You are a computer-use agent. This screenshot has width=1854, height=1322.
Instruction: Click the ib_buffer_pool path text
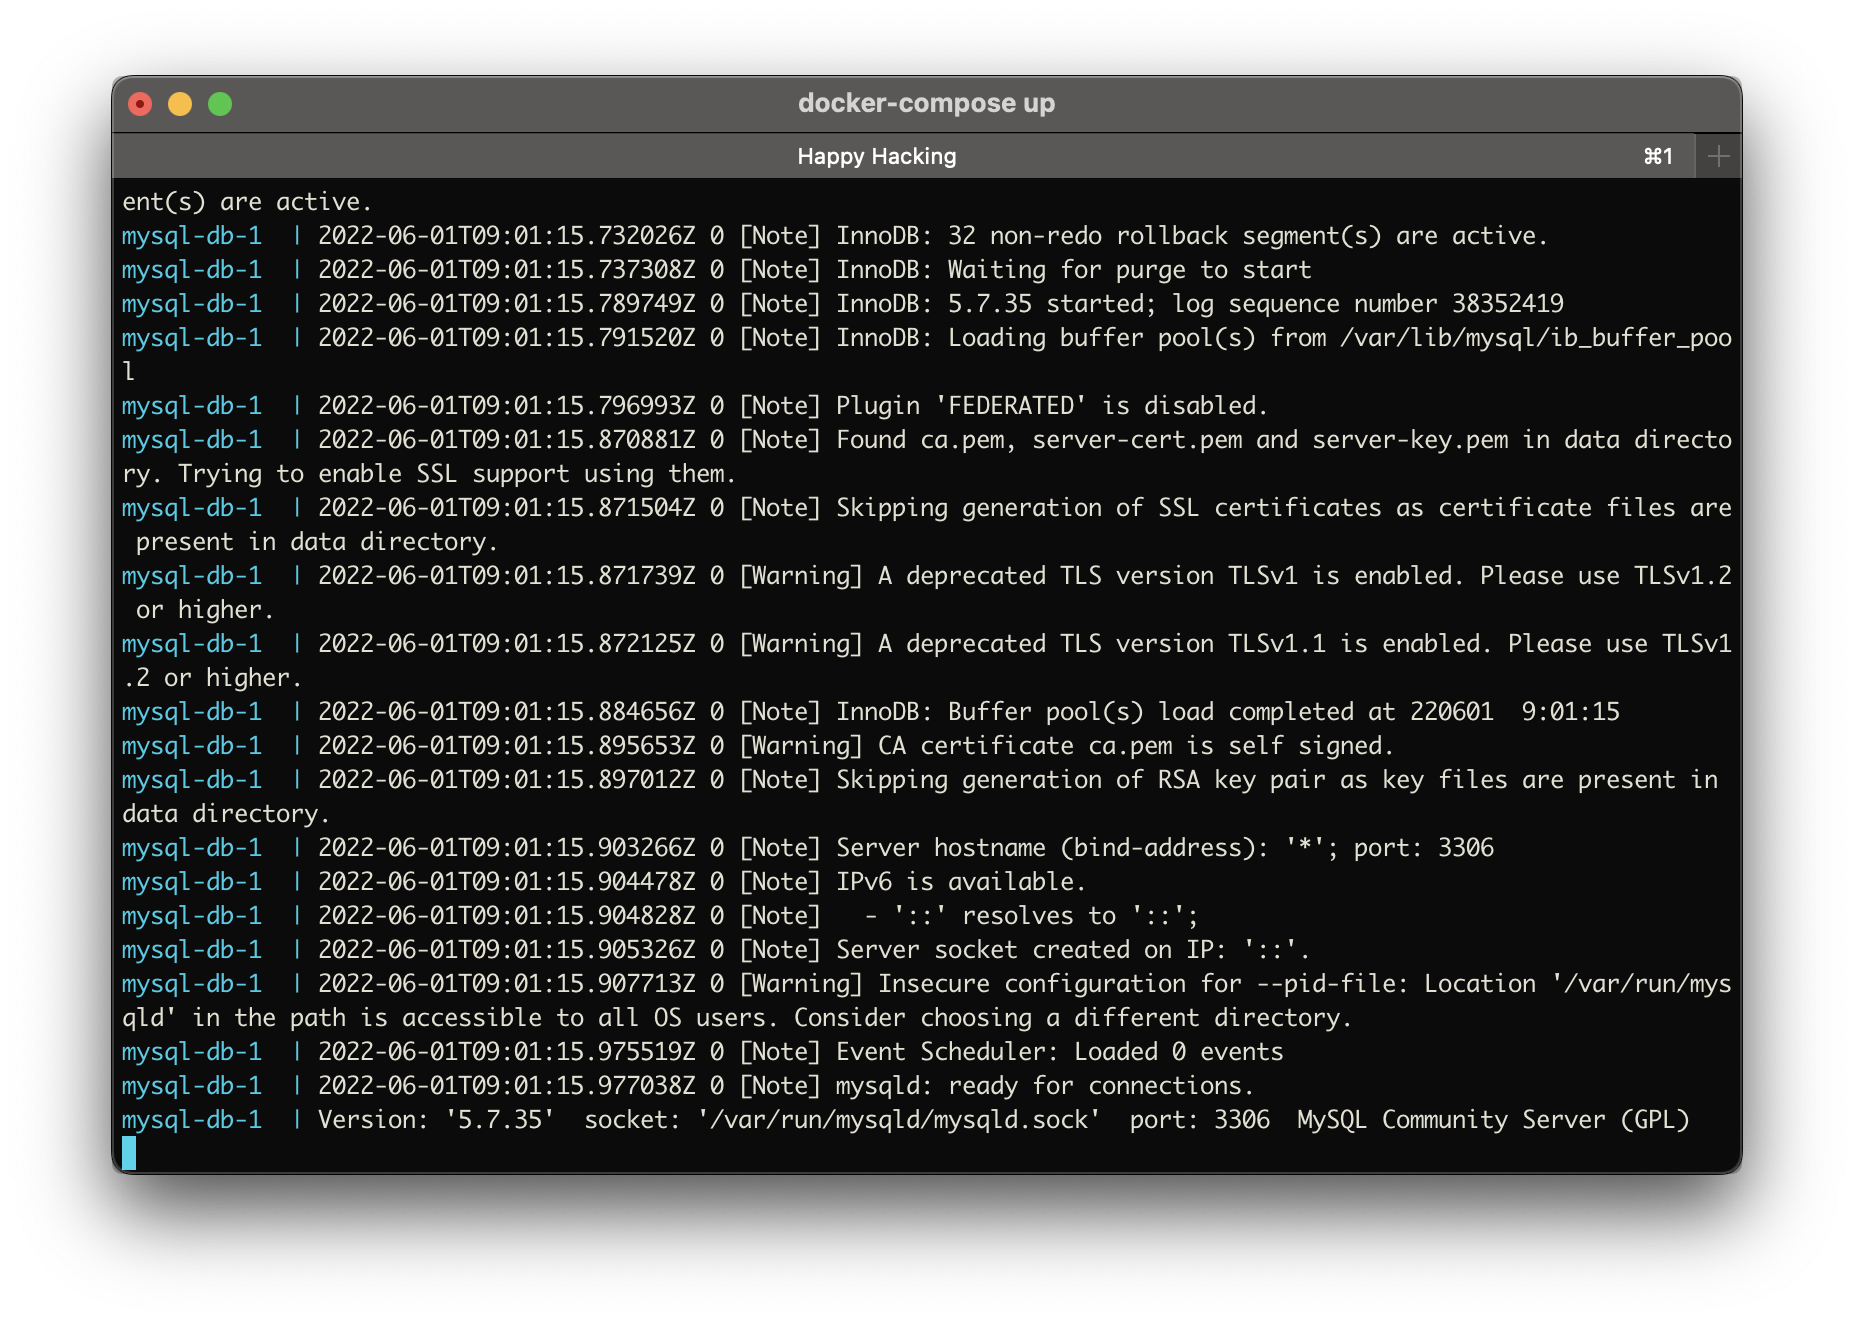point(1537,337)
